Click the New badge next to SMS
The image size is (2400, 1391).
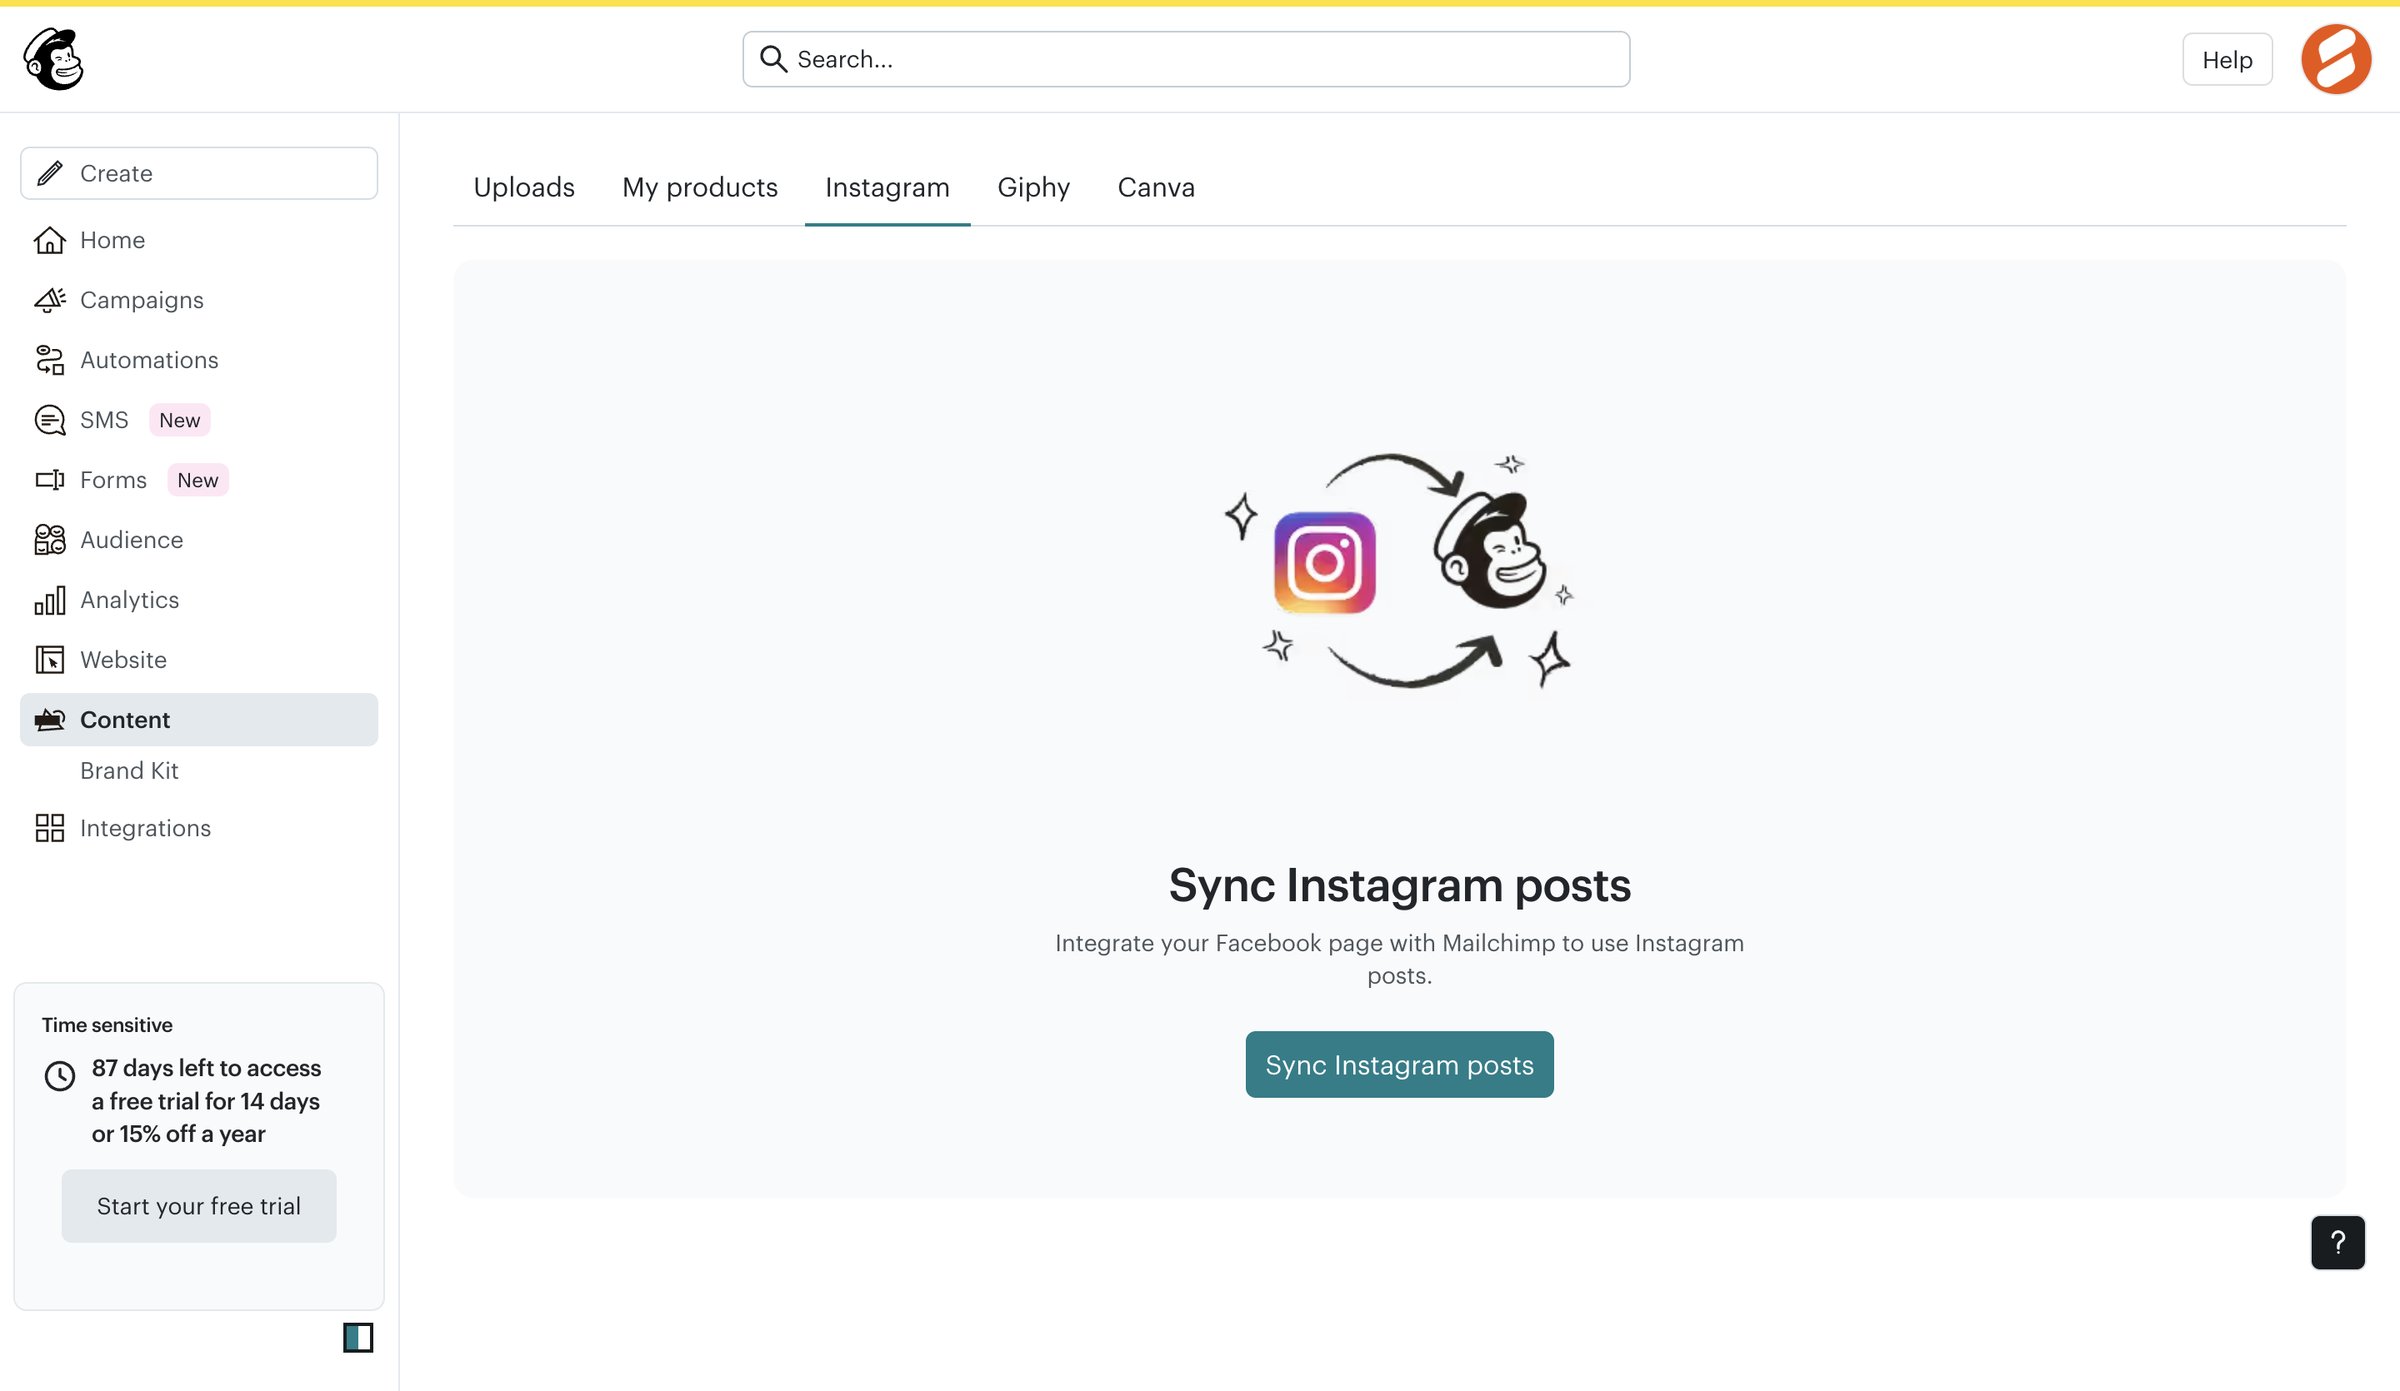click(x=180, y=420)
